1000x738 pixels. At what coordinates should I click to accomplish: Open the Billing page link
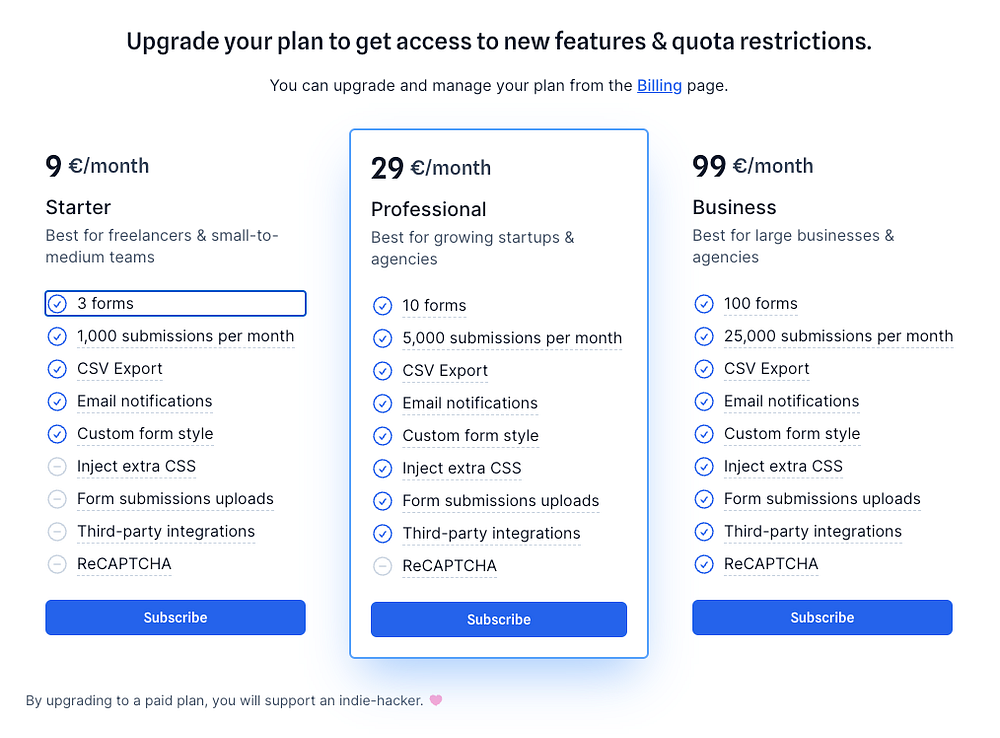pyautogui.click(x=659, y=86)
